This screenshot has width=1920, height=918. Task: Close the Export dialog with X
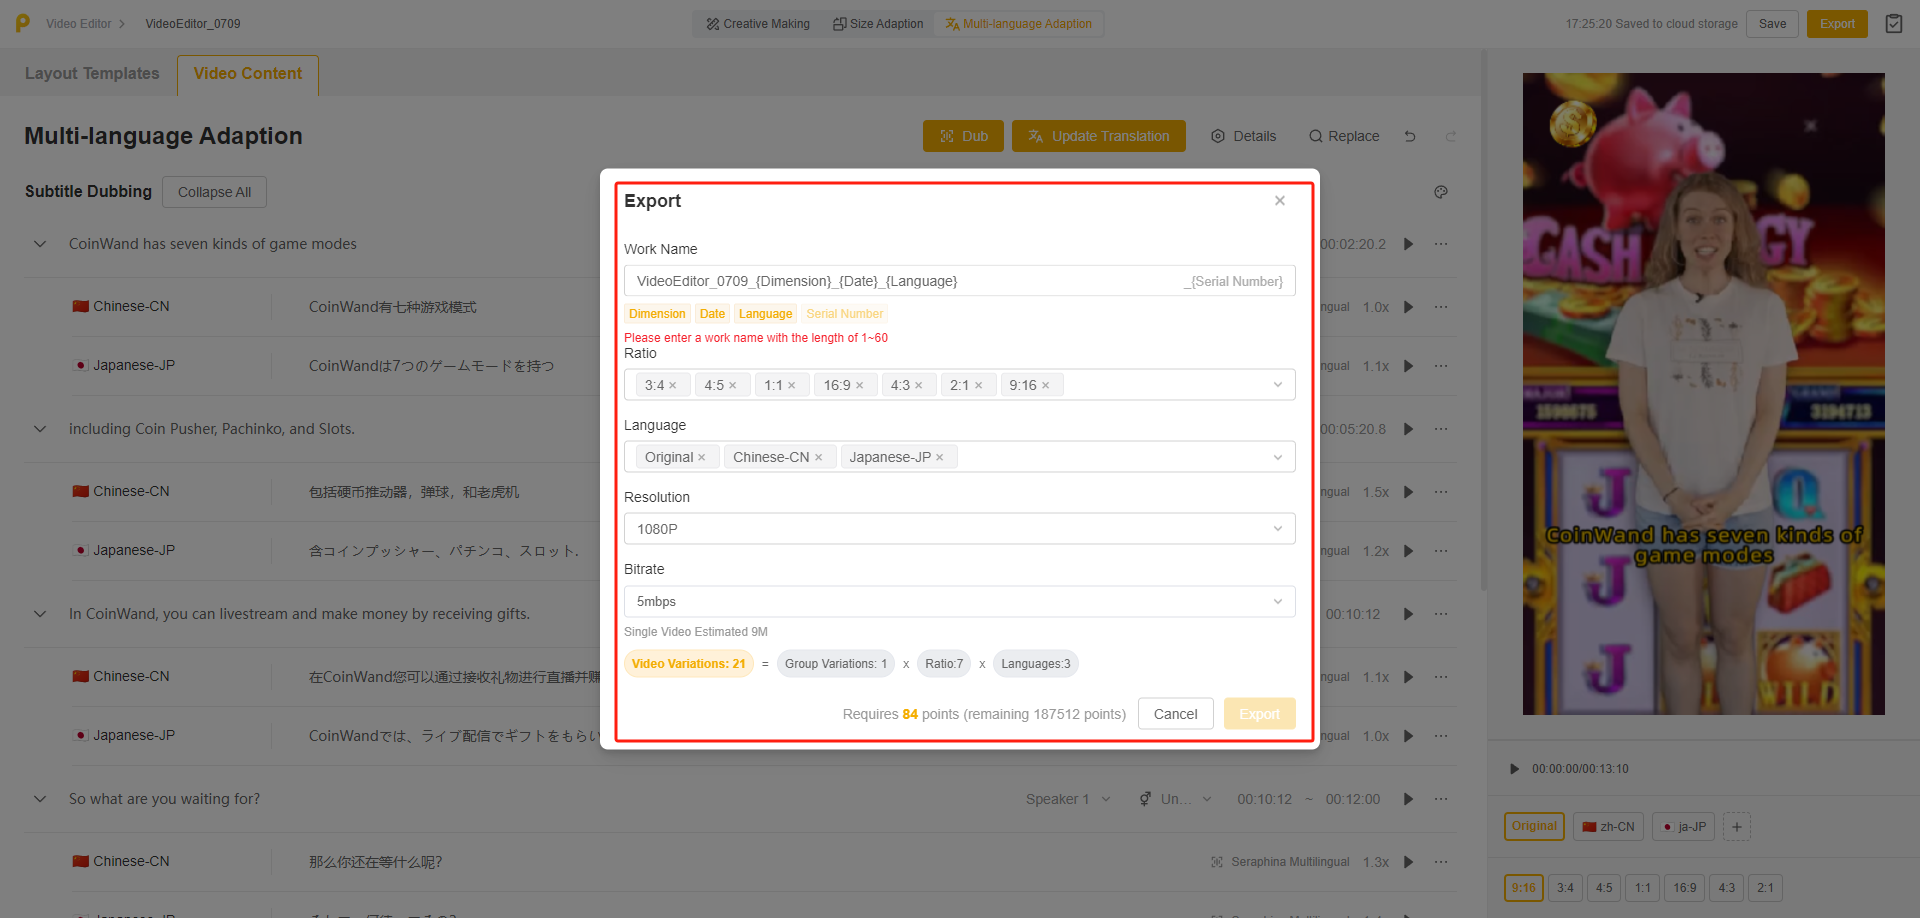1279,201
